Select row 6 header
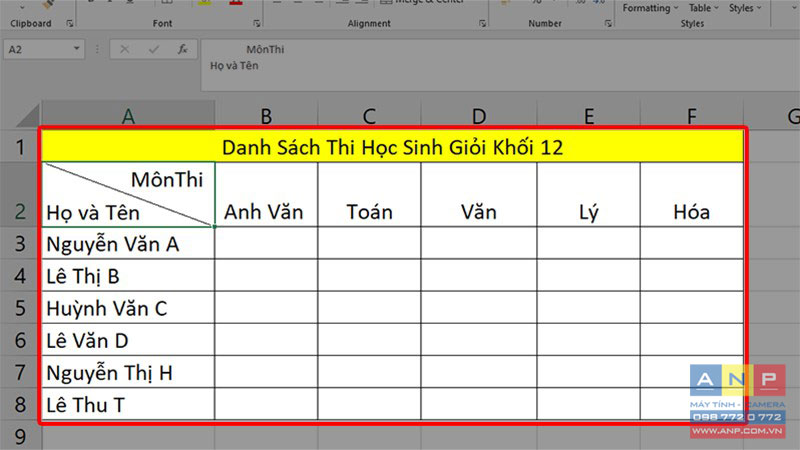Image resolution: width=800 pixels, height=450 pixels. tap(20, 340)
